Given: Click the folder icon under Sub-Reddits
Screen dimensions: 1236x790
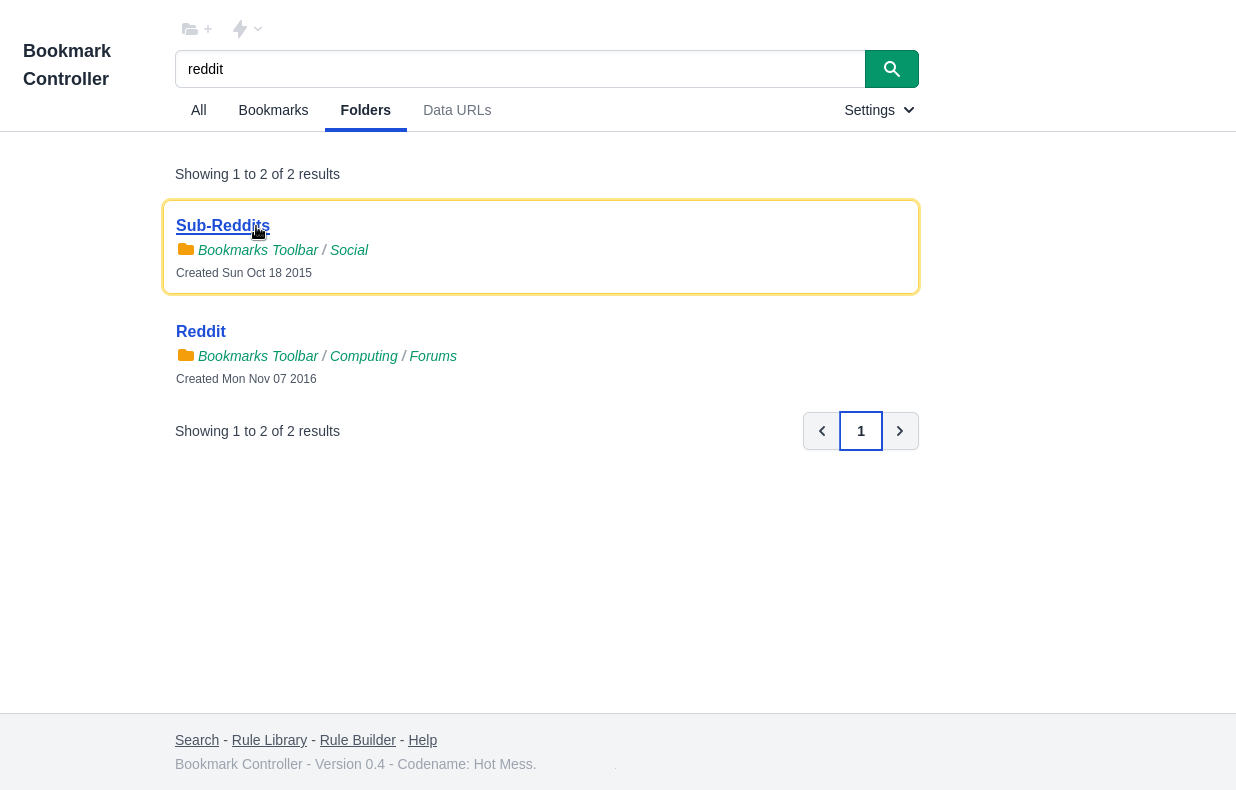Looking at the screenshot, I should point(186,249).
